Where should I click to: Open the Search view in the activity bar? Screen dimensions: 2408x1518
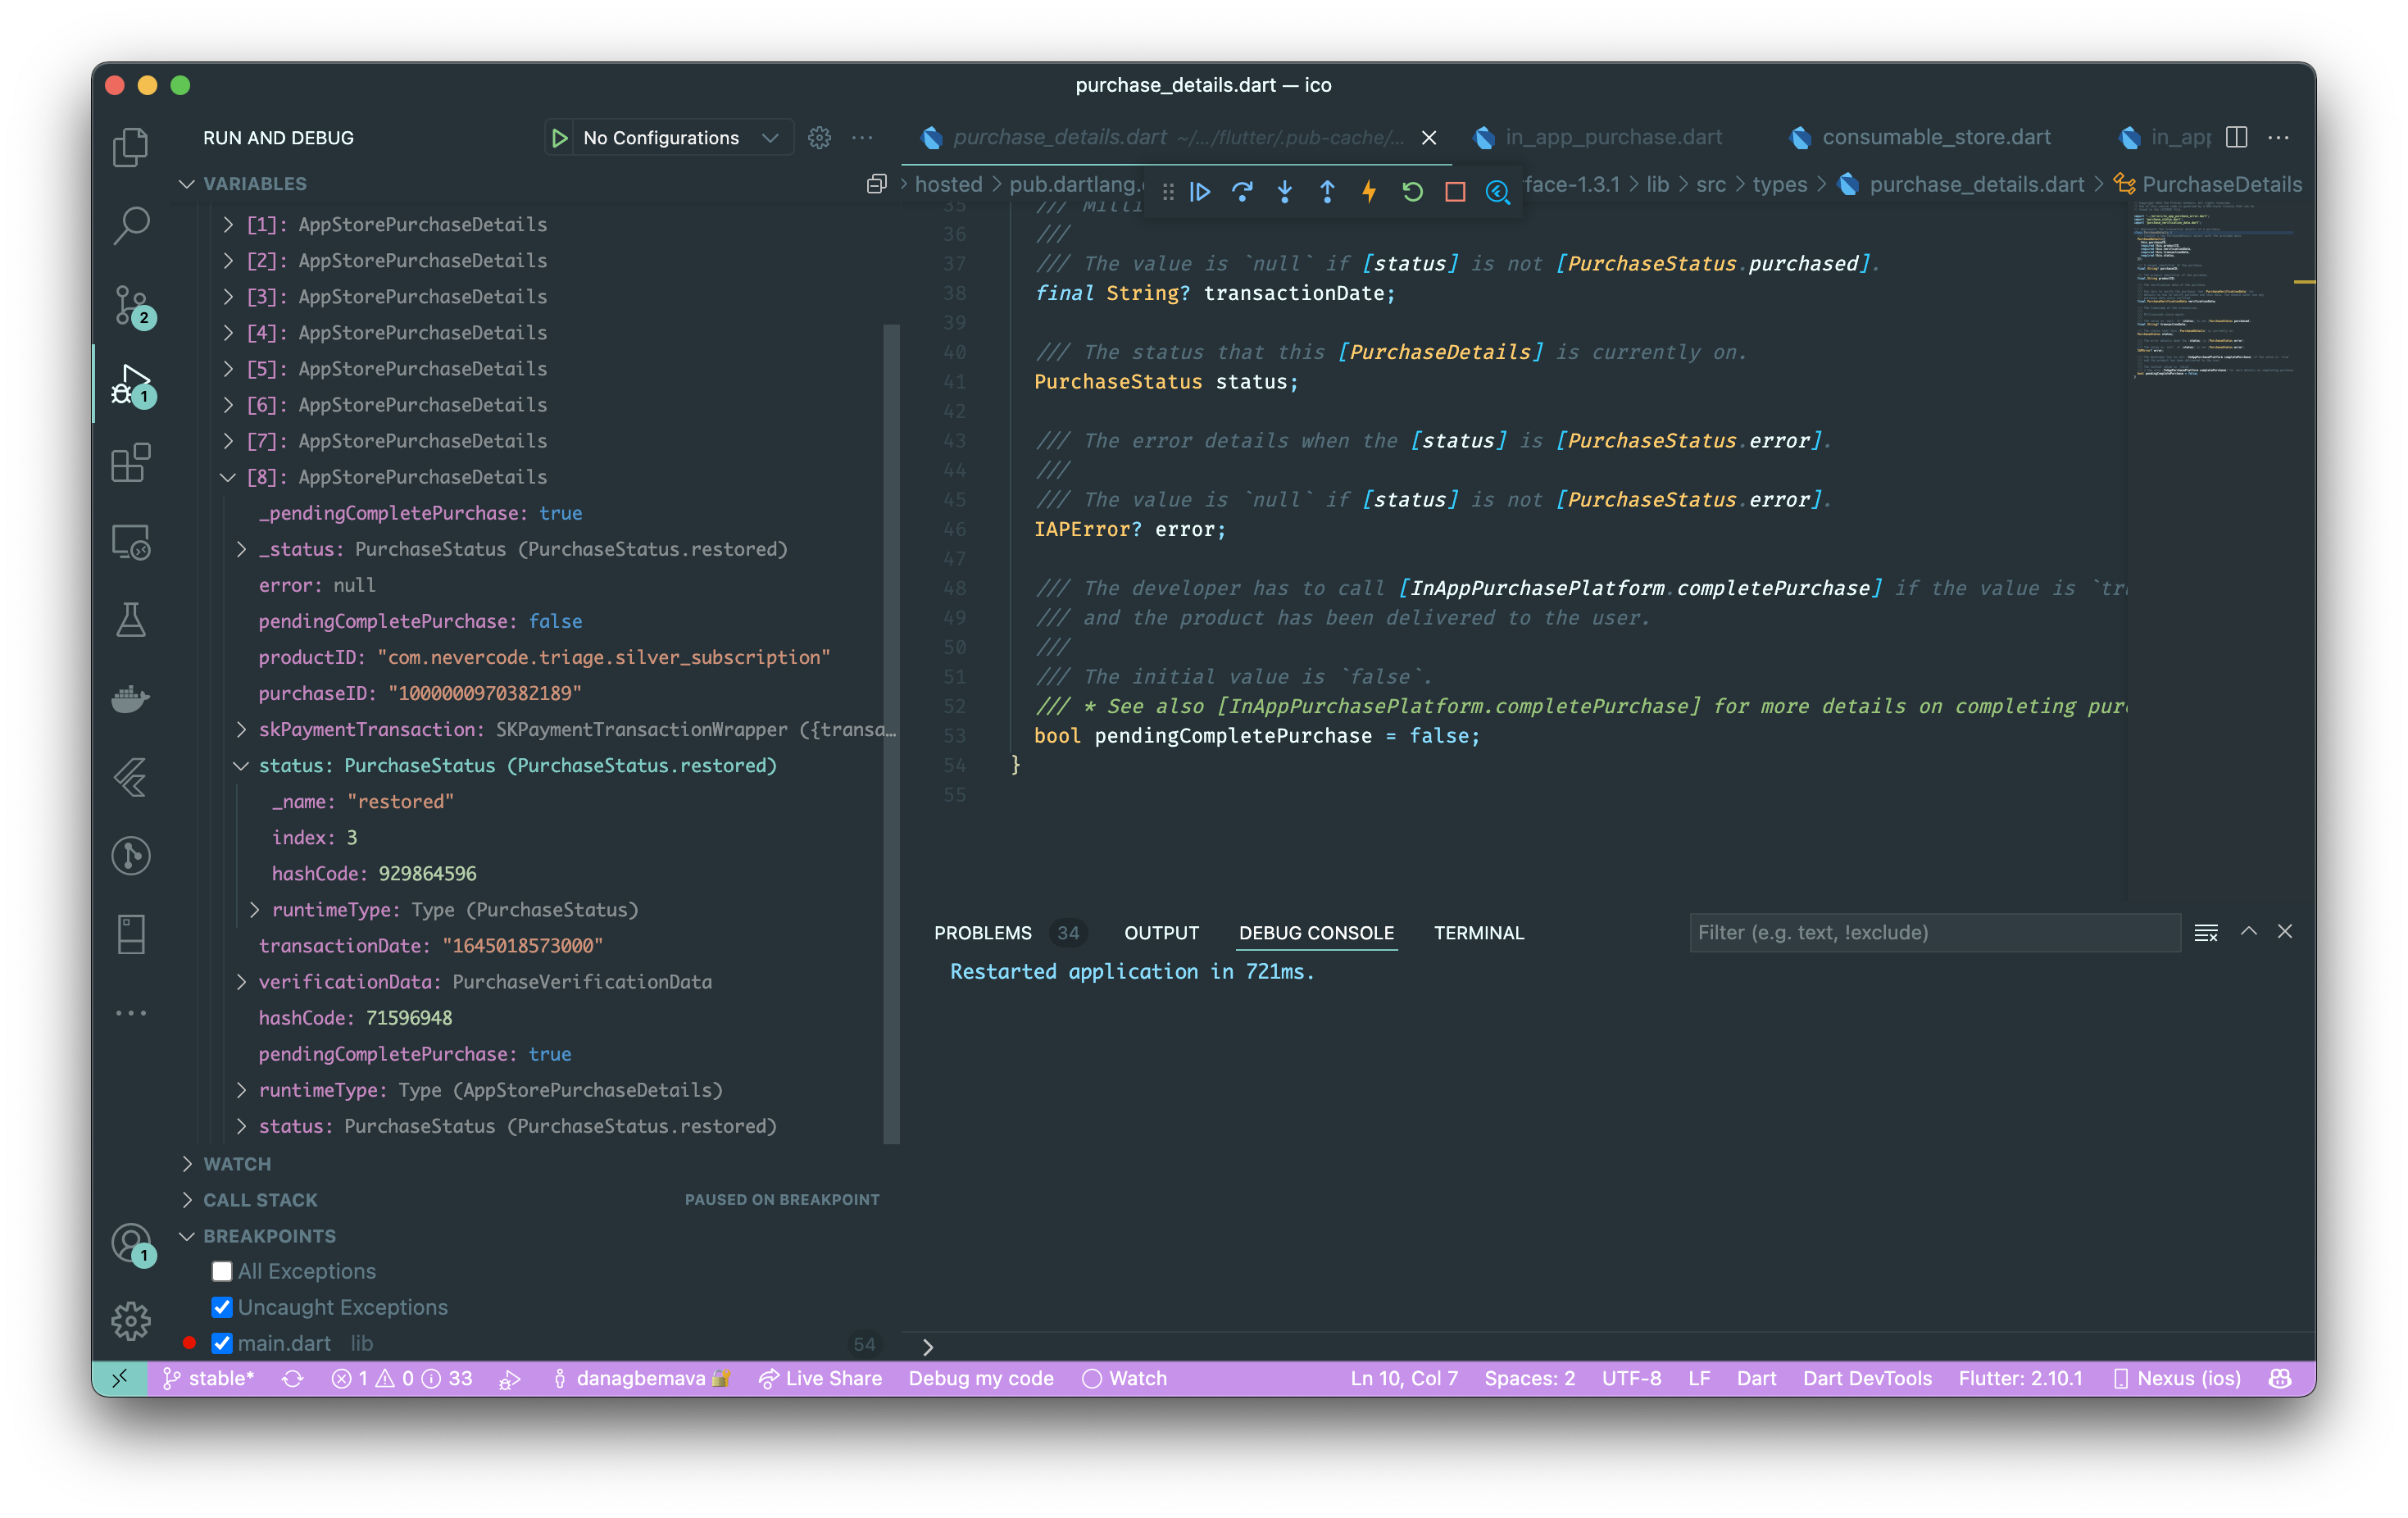point(131,227)
